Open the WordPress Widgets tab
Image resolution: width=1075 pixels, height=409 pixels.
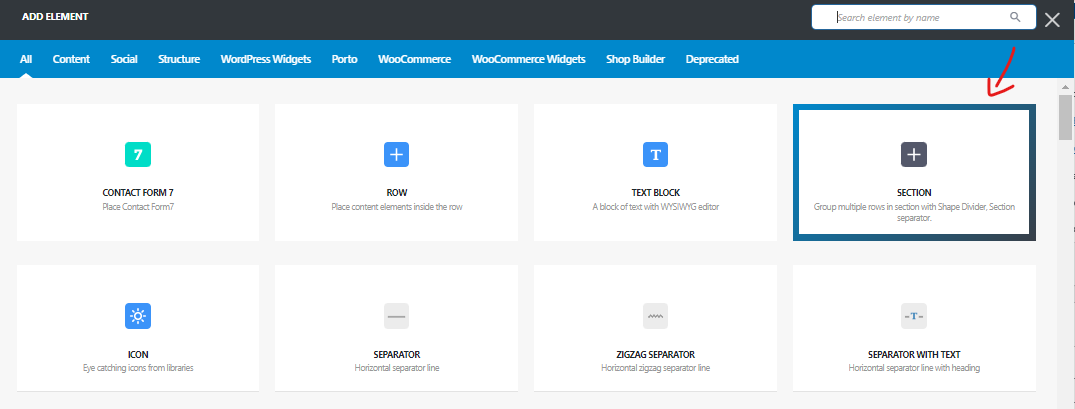pos(266,59)
